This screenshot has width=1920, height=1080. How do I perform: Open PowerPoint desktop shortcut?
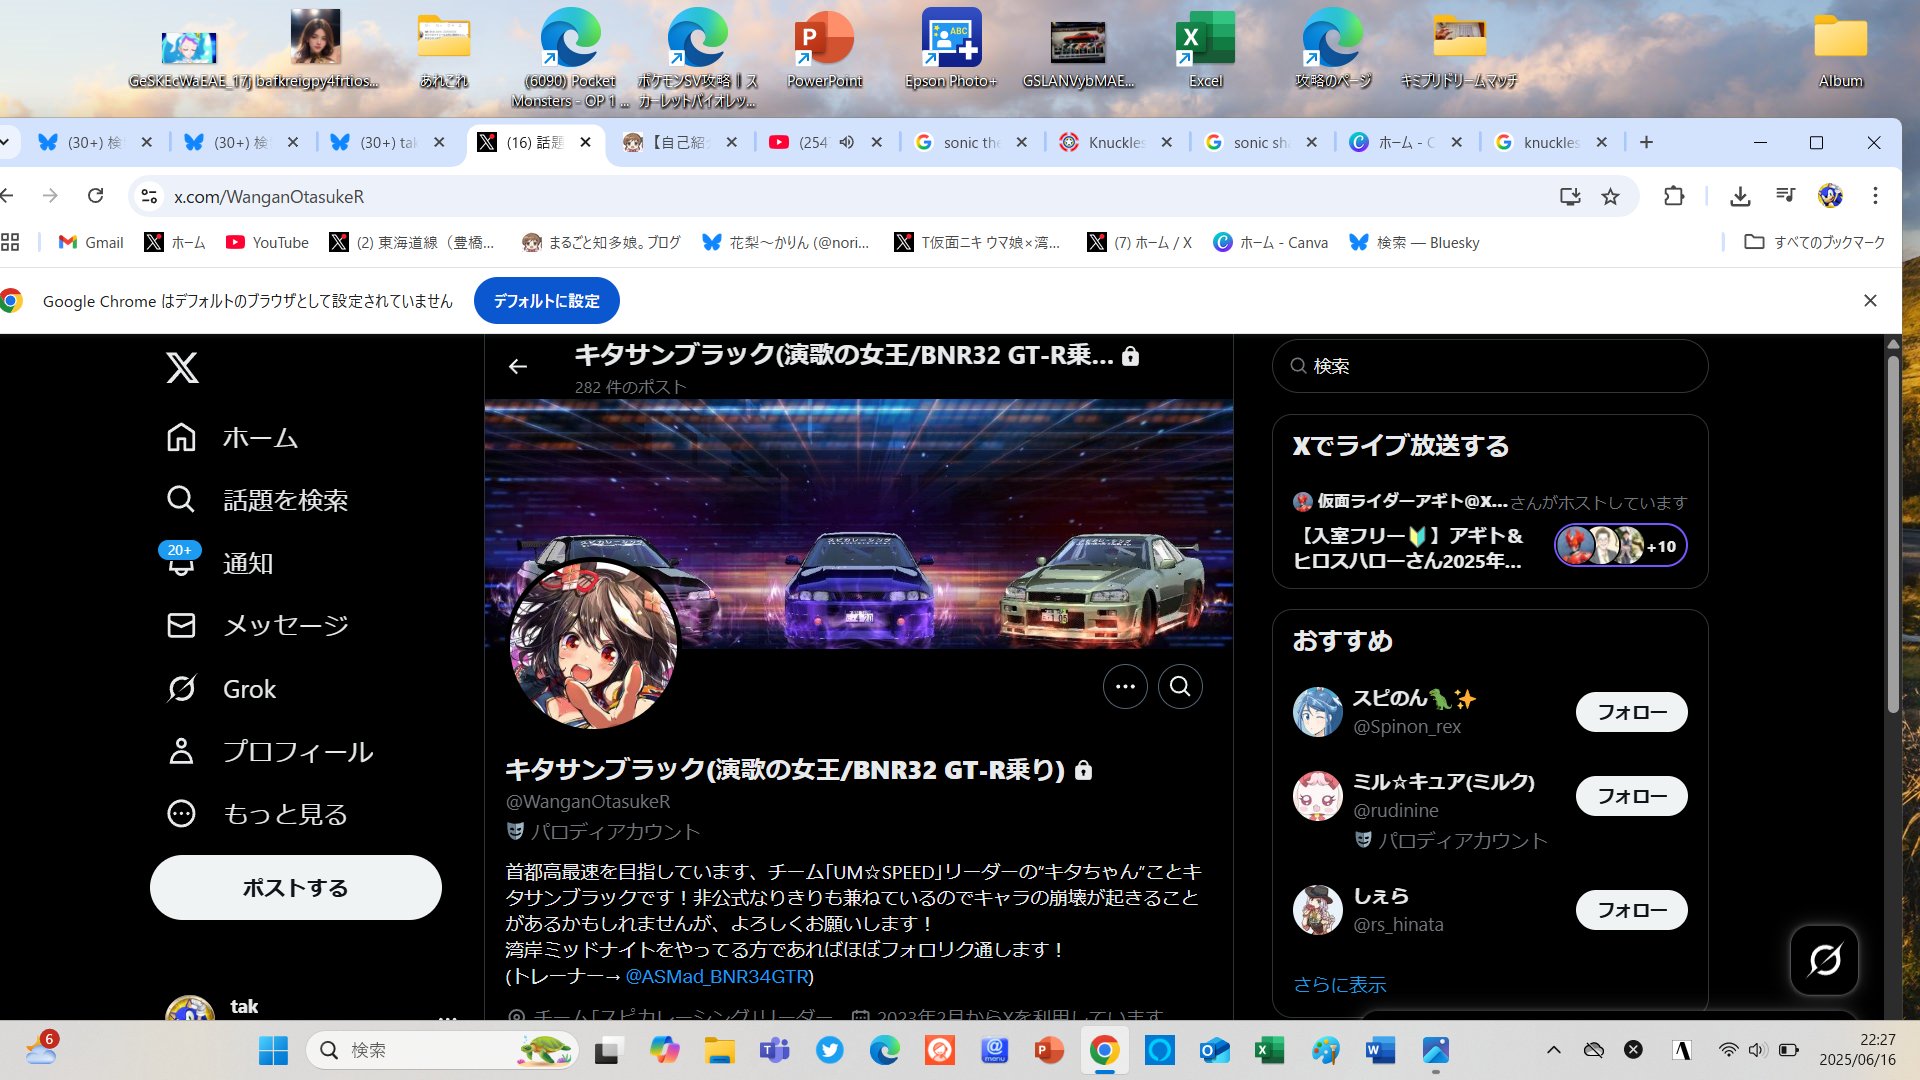coord(825,50)
